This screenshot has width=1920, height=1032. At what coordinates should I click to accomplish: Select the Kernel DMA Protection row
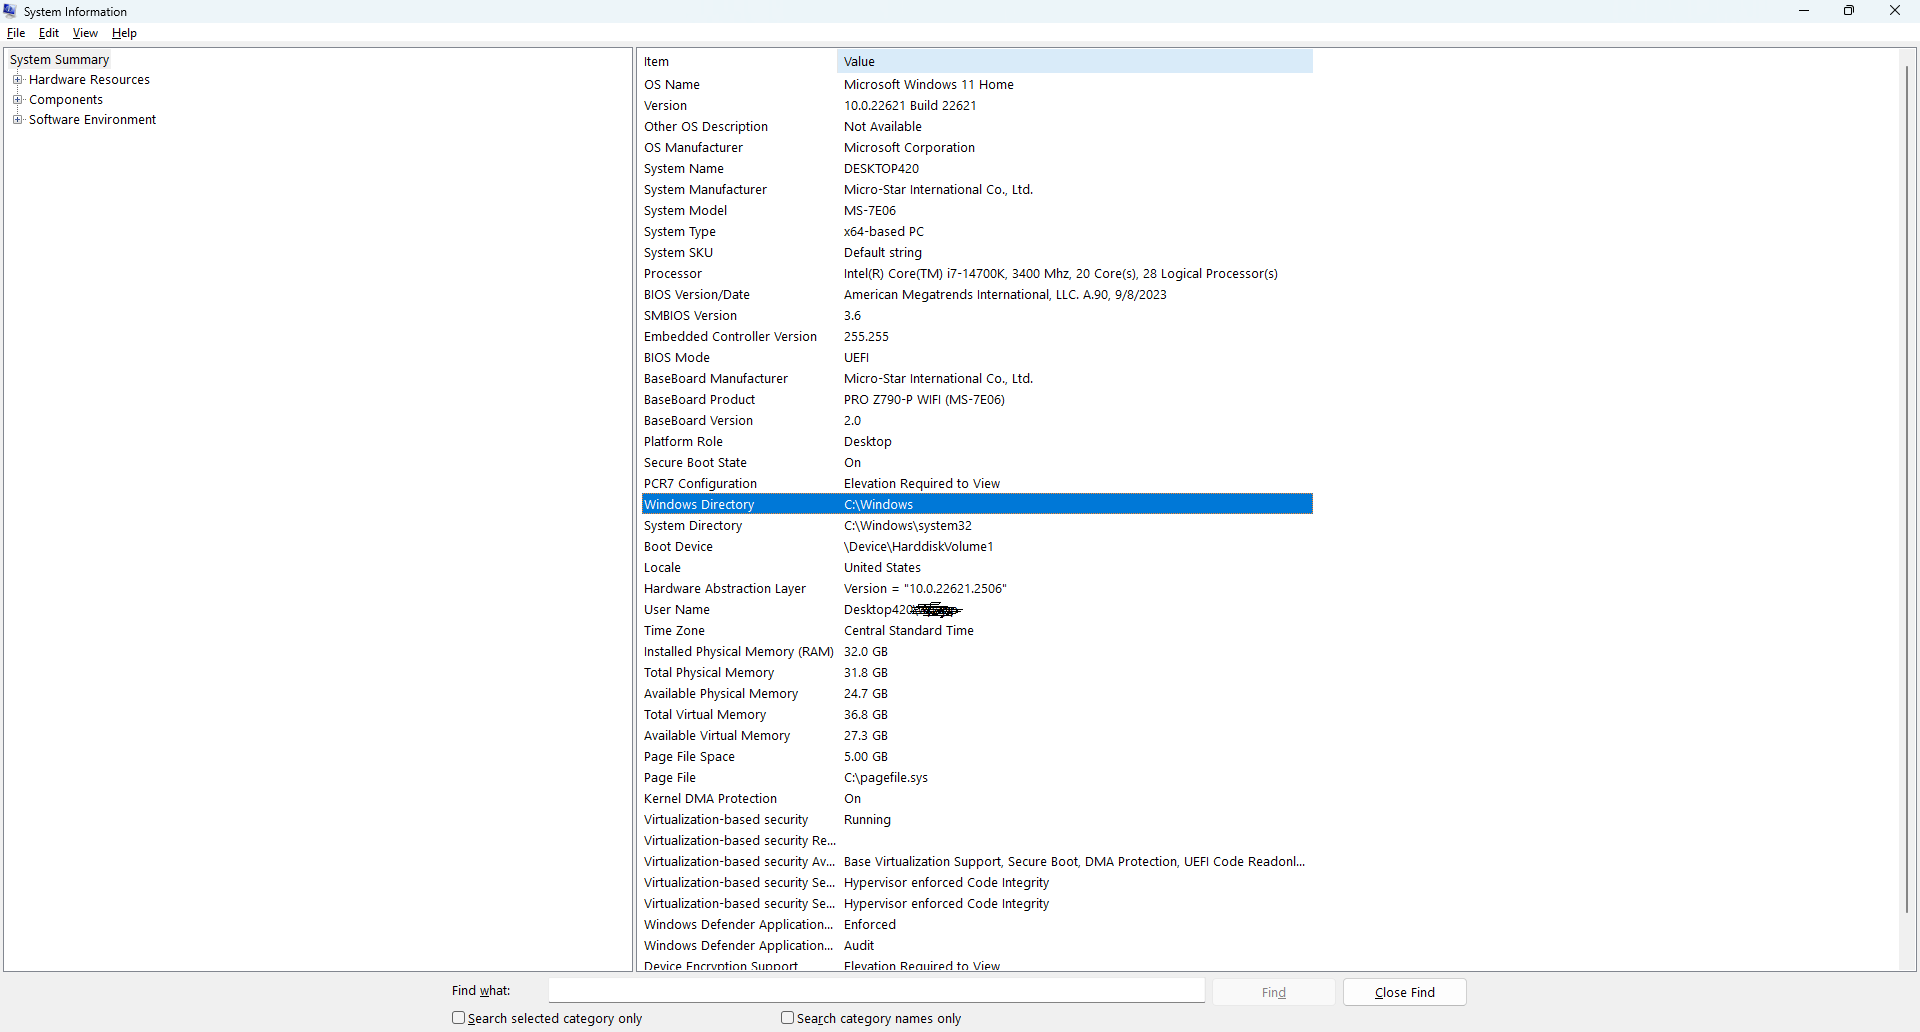coord(977,799)
